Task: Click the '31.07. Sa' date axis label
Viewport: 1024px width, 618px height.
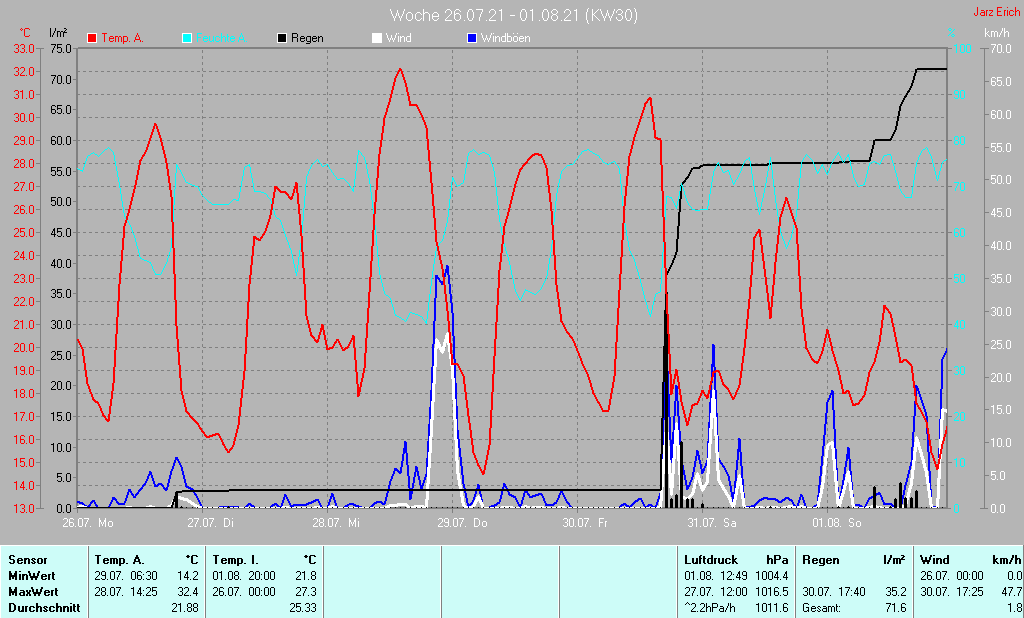Action: [711, 523]
